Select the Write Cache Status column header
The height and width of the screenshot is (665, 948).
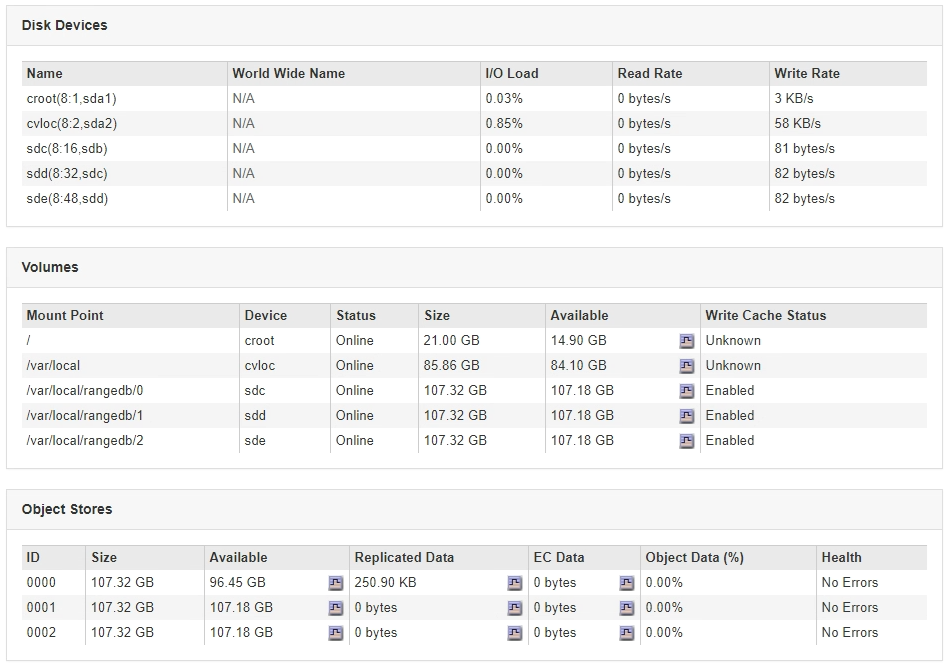(766, 315)
